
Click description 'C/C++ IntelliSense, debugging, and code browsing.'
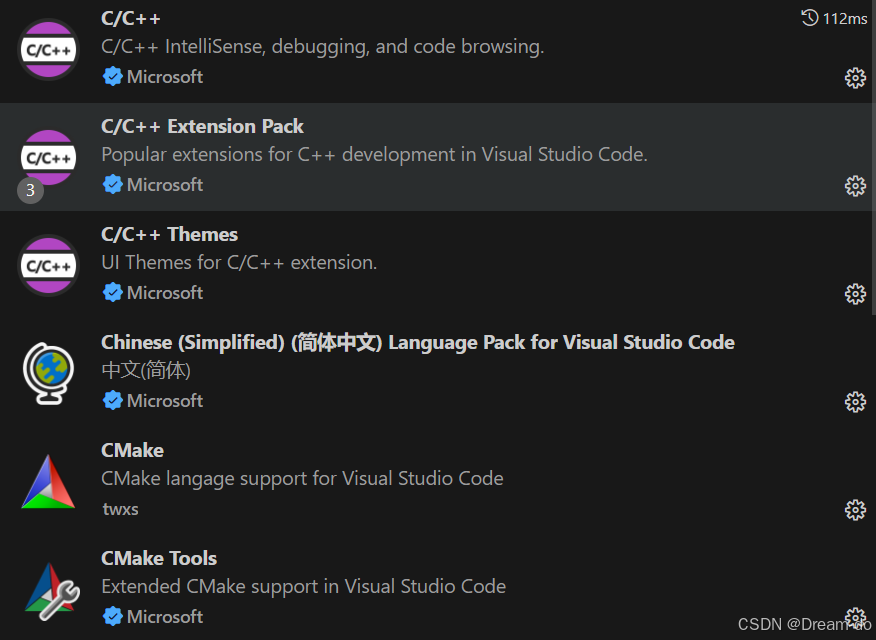[322, 47]
